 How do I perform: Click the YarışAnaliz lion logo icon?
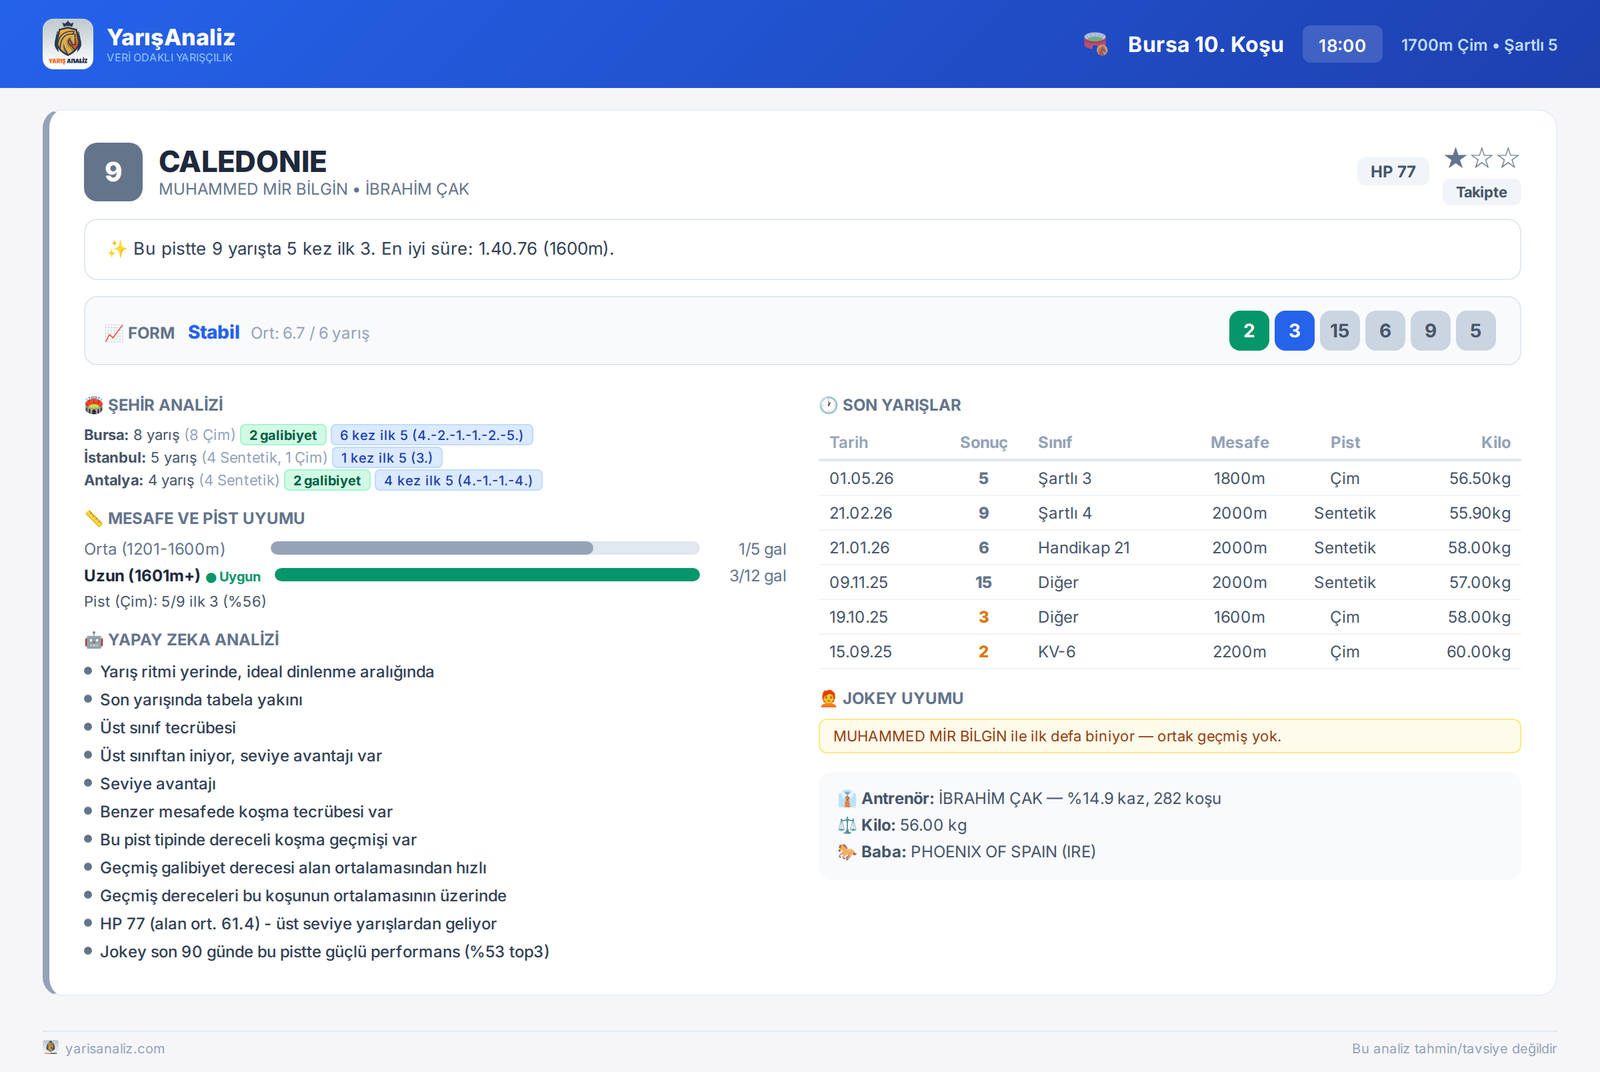pos(68,44)
